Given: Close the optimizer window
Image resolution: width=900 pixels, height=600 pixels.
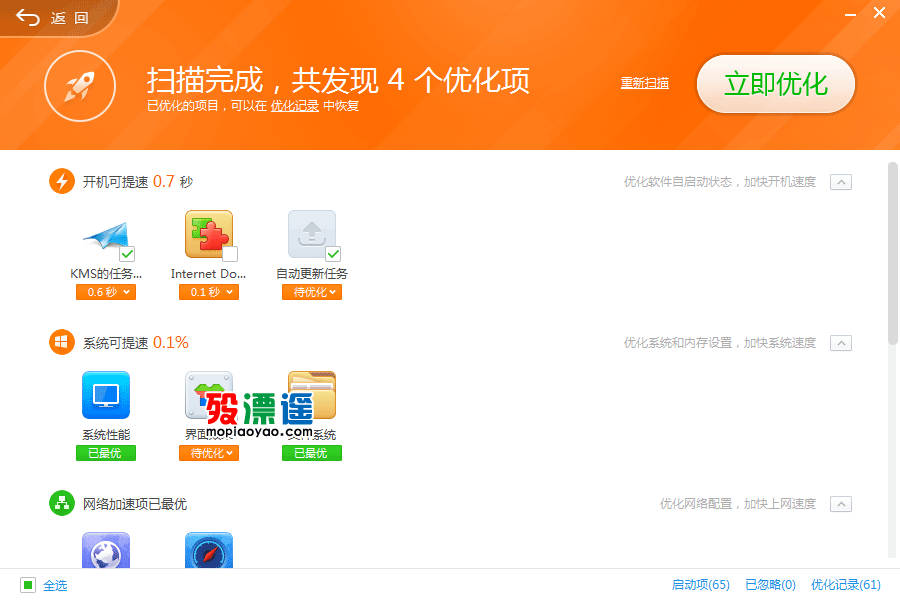Looking at the screenshot, I should 879,13.
